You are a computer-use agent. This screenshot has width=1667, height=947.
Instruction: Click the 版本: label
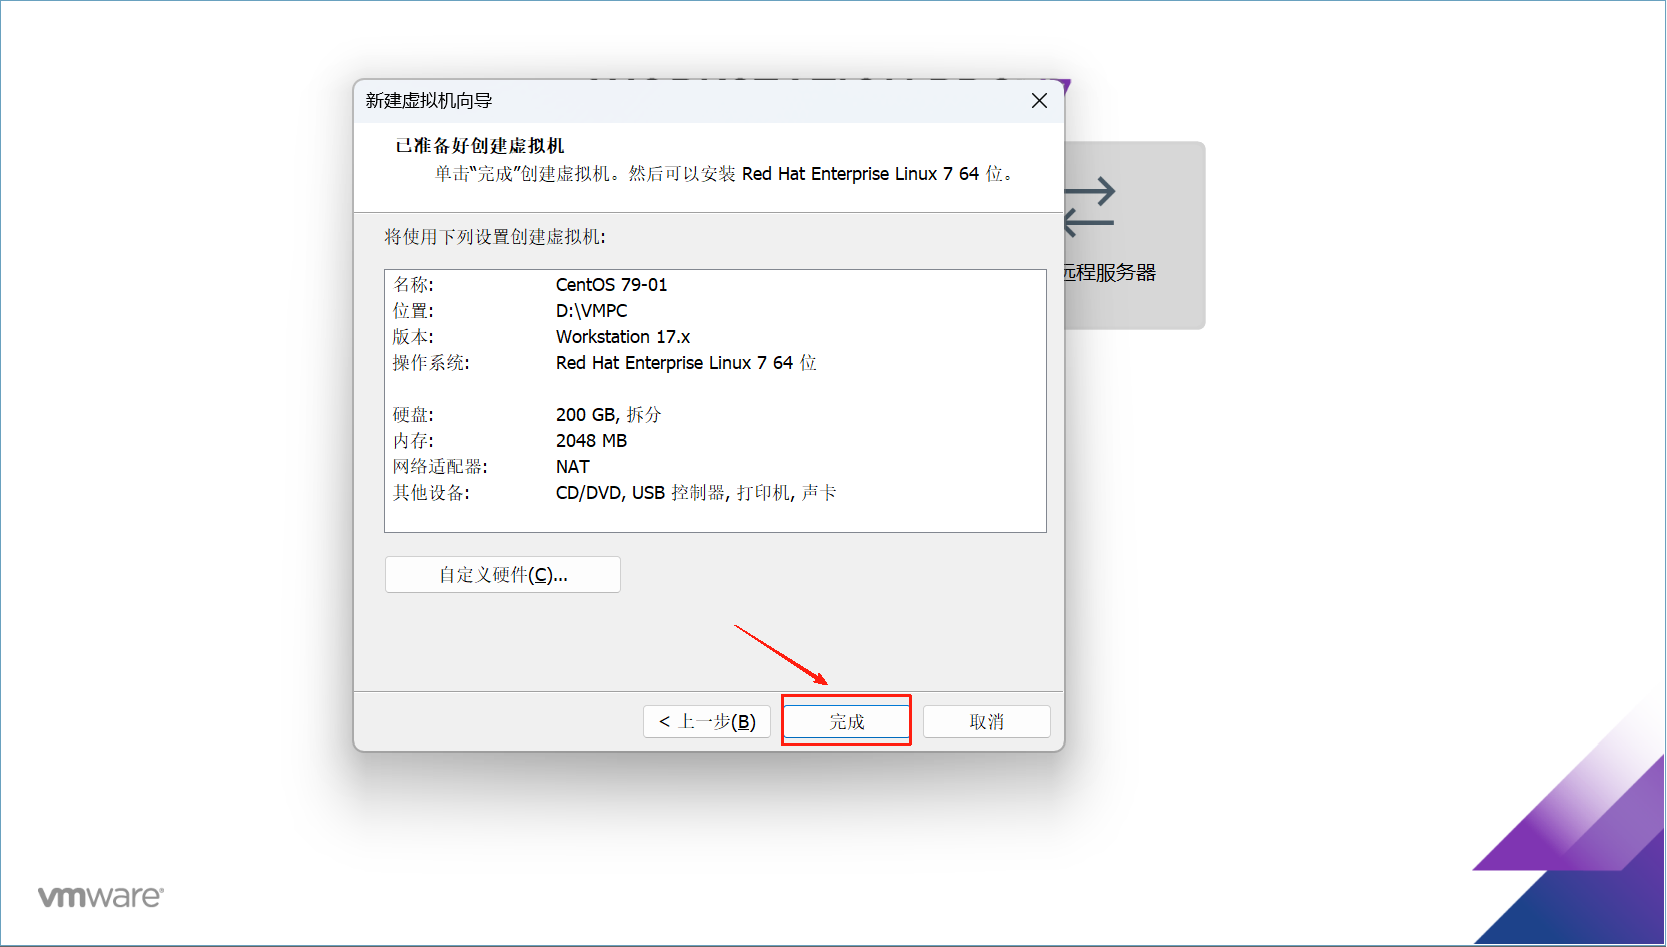(413, 337)
